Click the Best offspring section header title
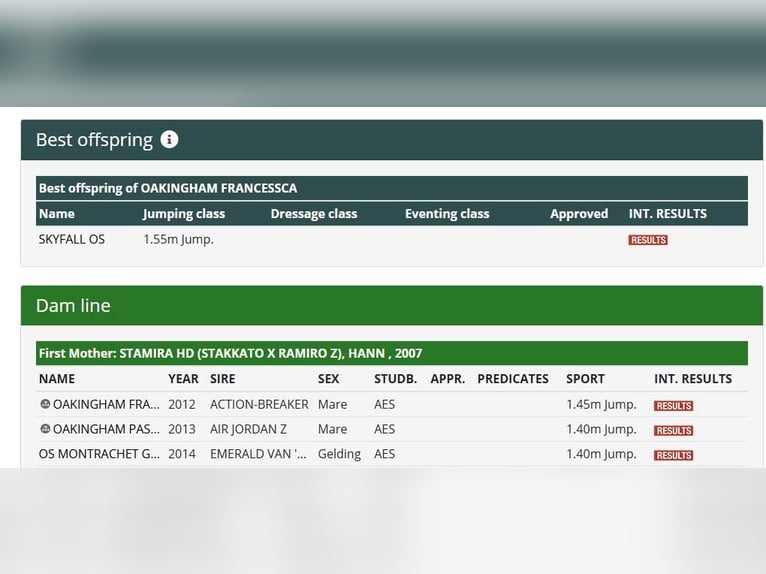The width and height of the screenshot is (766, 574). tap(94, 140)
